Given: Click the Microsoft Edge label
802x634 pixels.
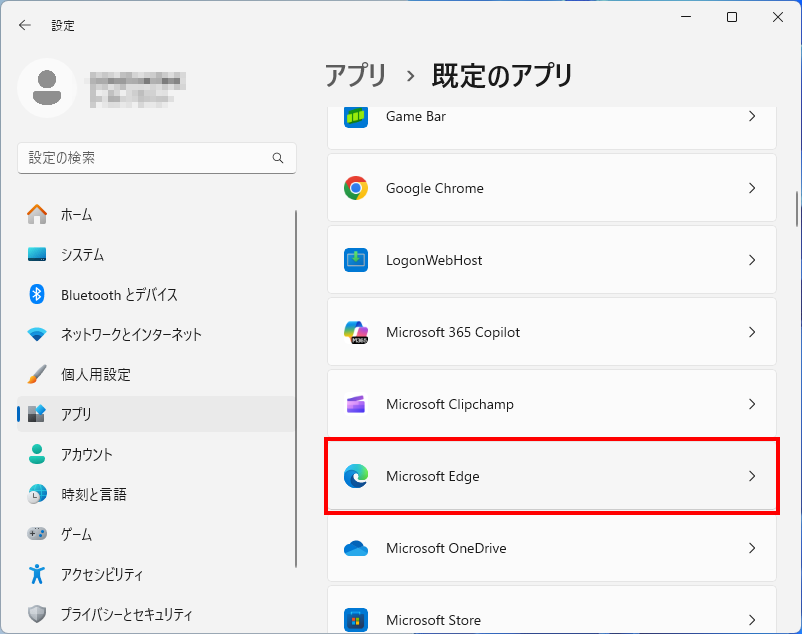Looking at the screenshot, I should pos(433,476).
